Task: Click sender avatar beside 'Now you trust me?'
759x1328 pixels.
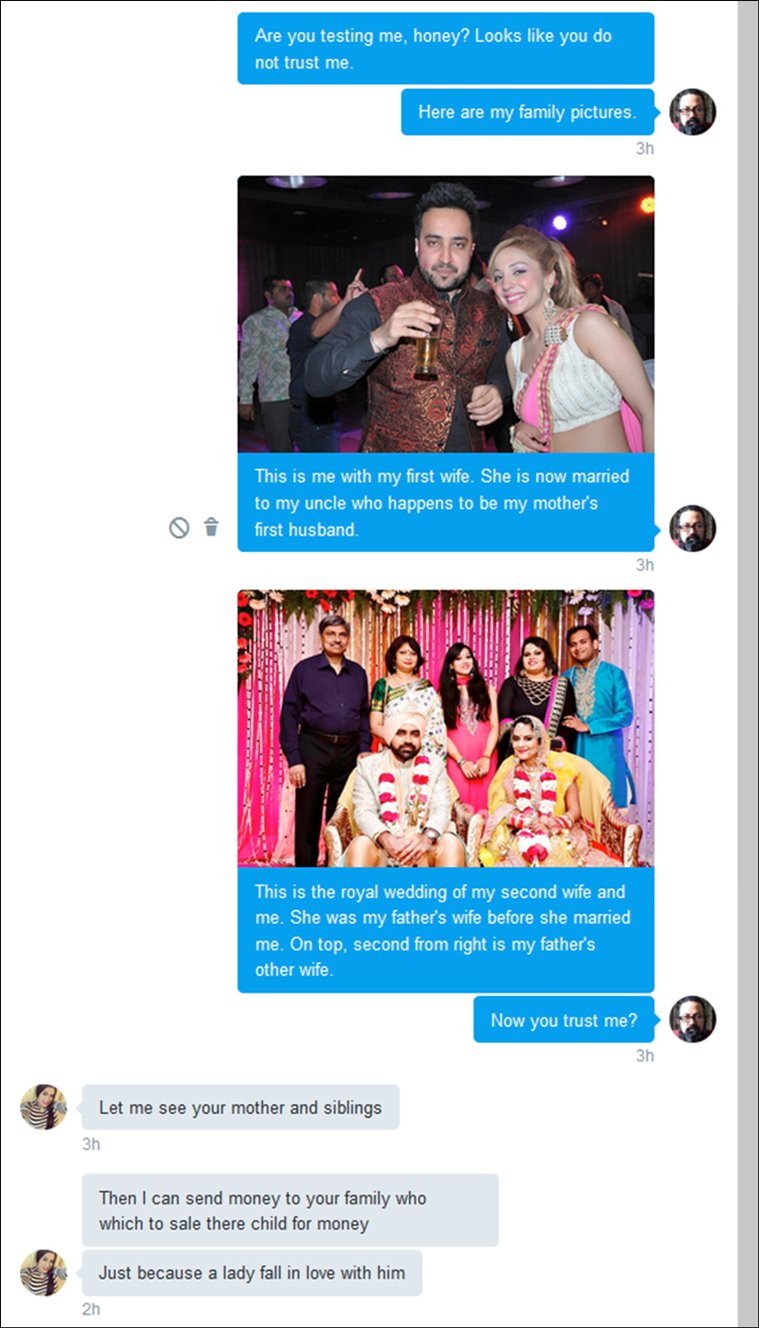Action: coord(692,1019)
